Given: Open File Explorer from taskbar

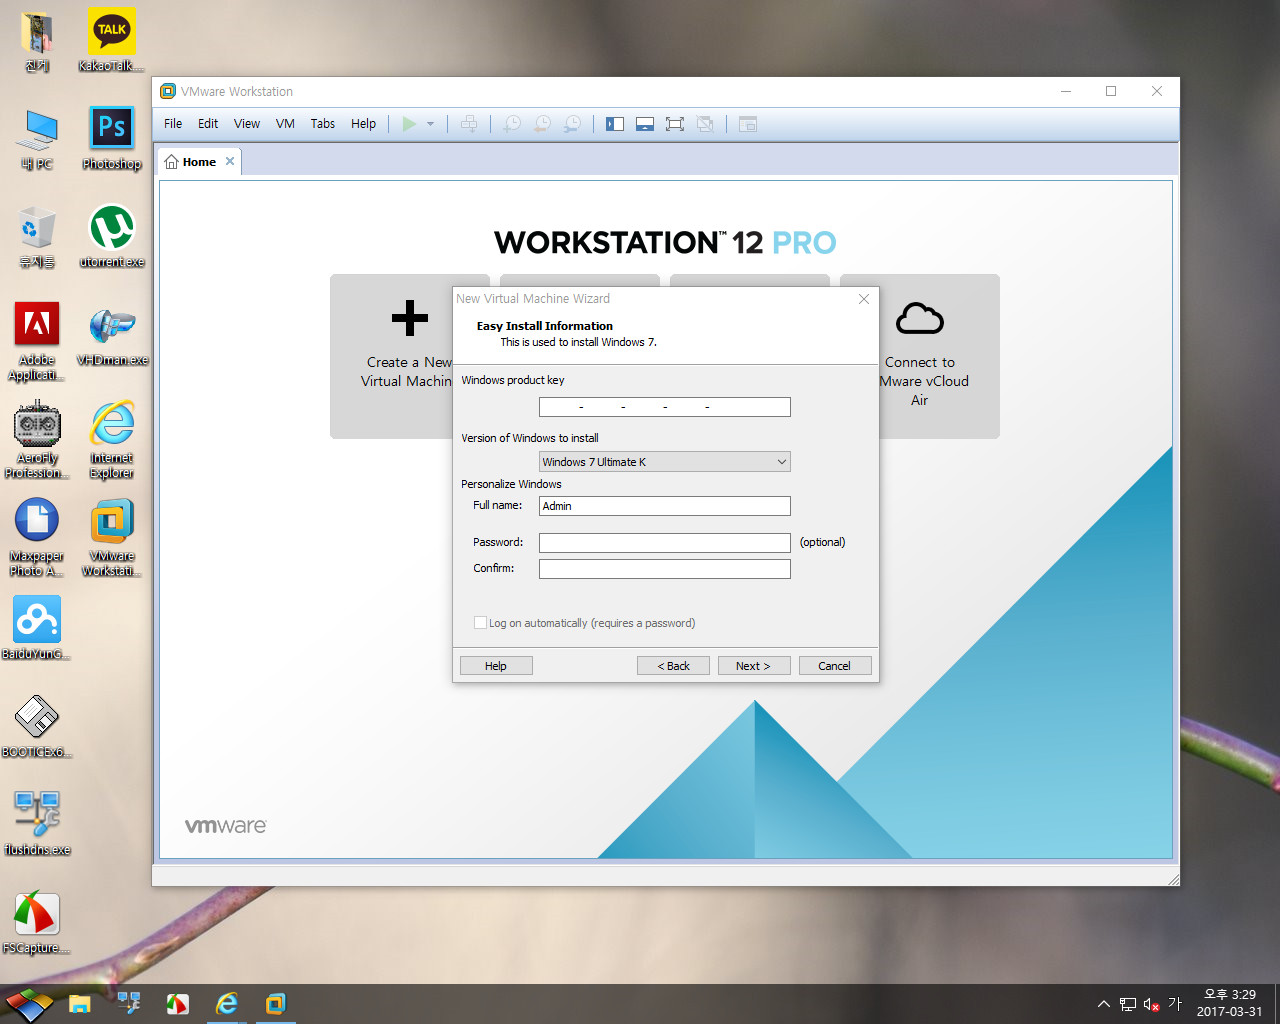Looking at the screenshot, I should 80,1004.
